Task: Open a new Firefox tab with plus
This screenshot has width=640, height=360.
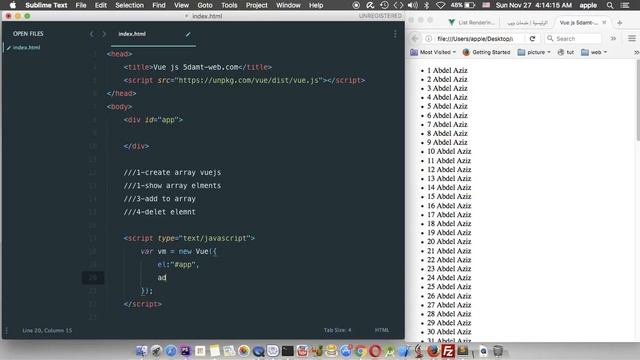Action: tap(620, 23)
